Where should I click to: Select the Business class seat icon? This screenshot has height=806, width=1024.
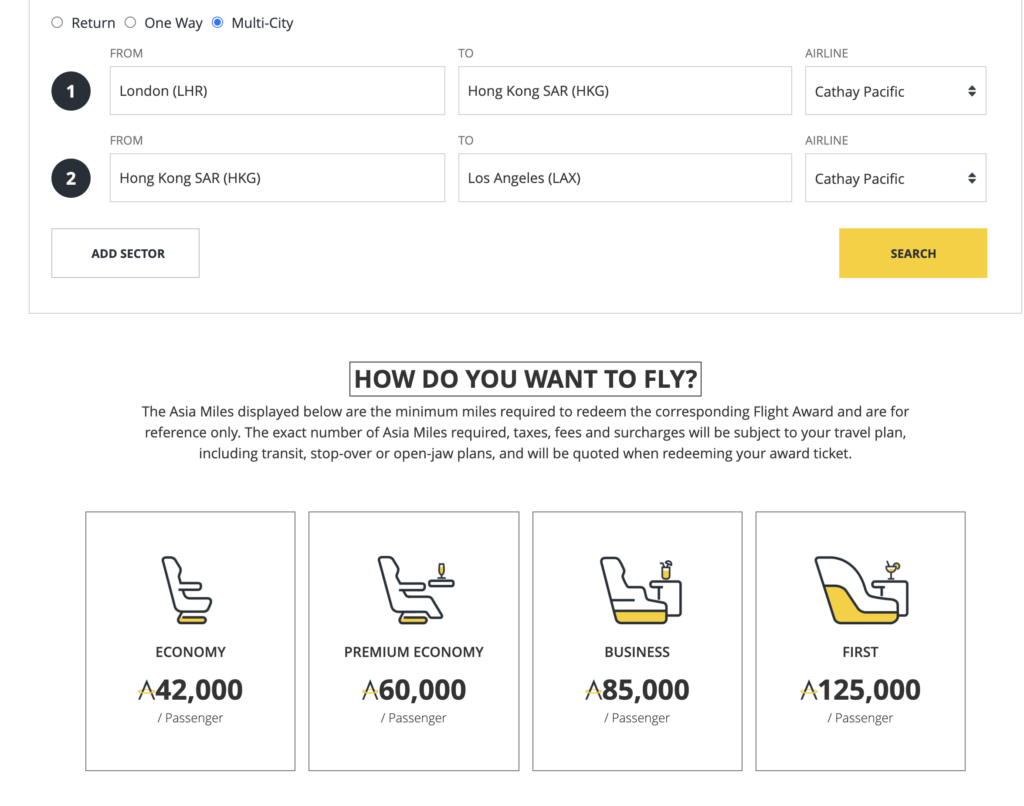click(637, 587)
